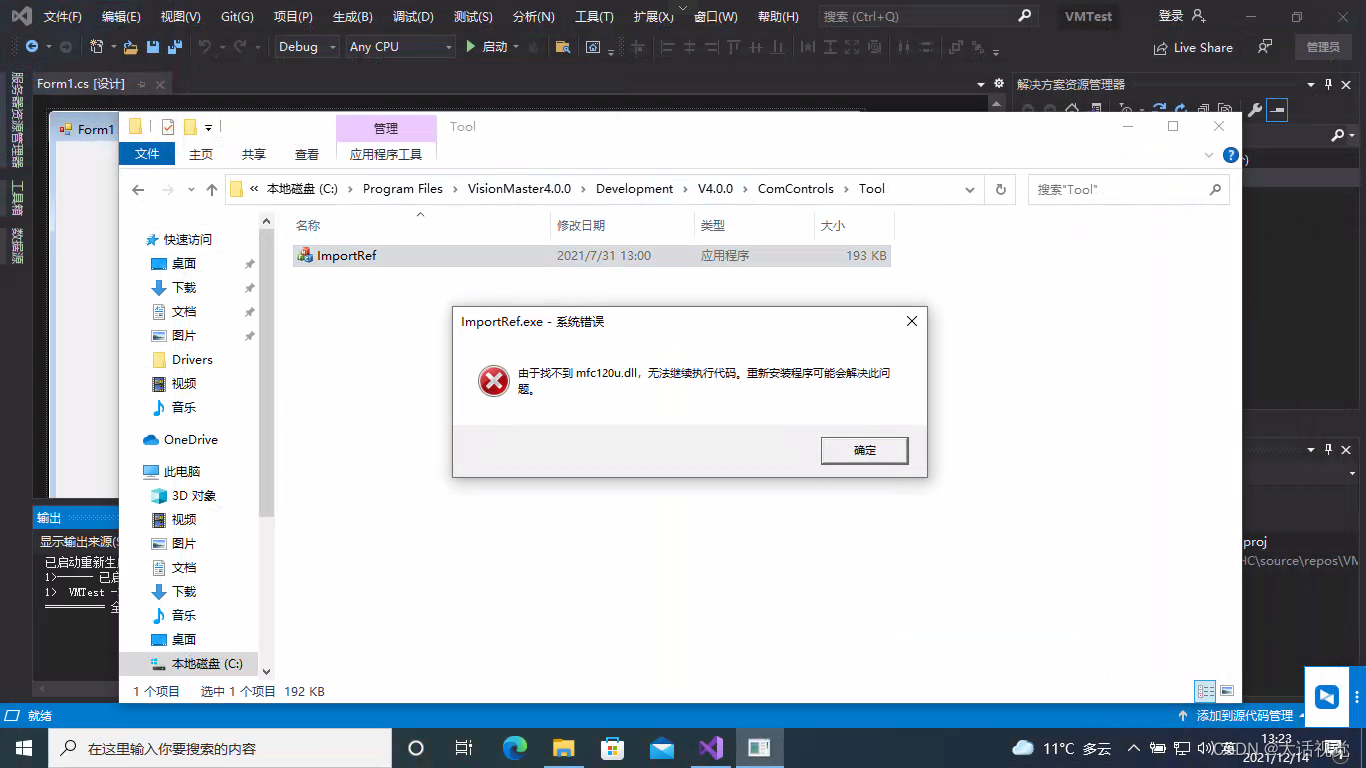Open the 文件(F) menu in Visual Studio
Screen dimensions: 1366x768
point(63,17)
